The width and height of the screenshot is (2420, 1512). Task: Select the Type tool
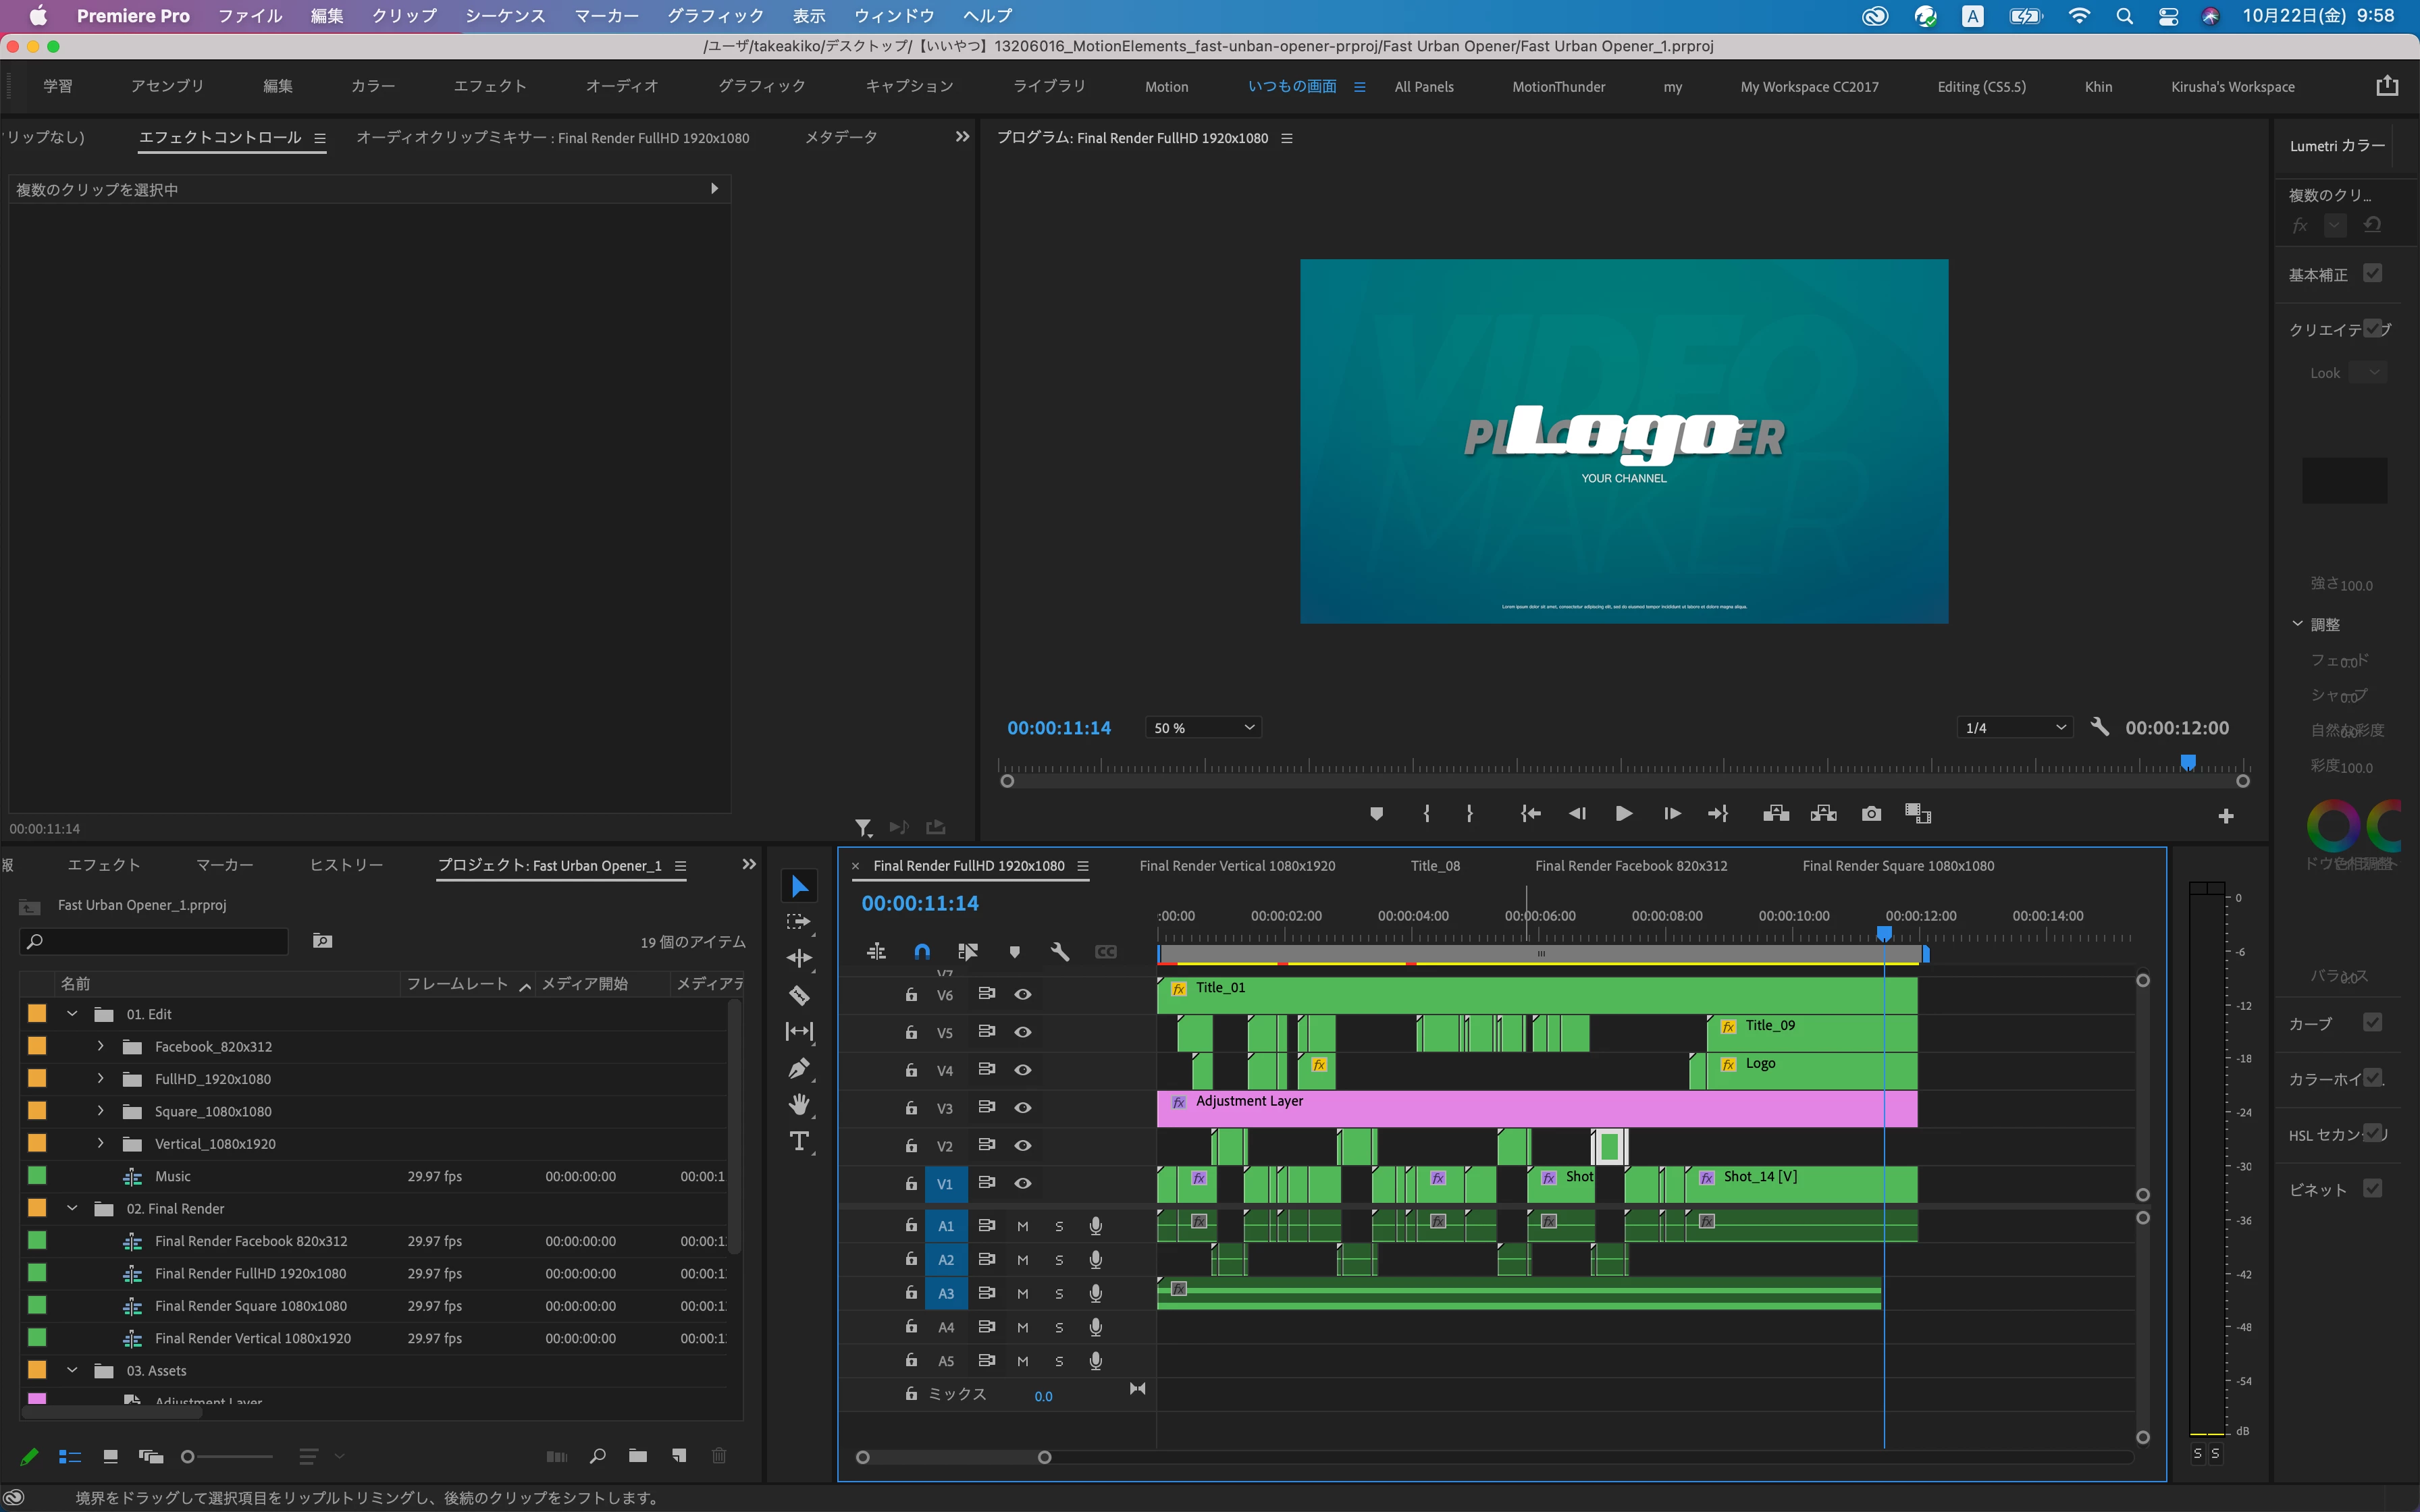coord(799,1141)
